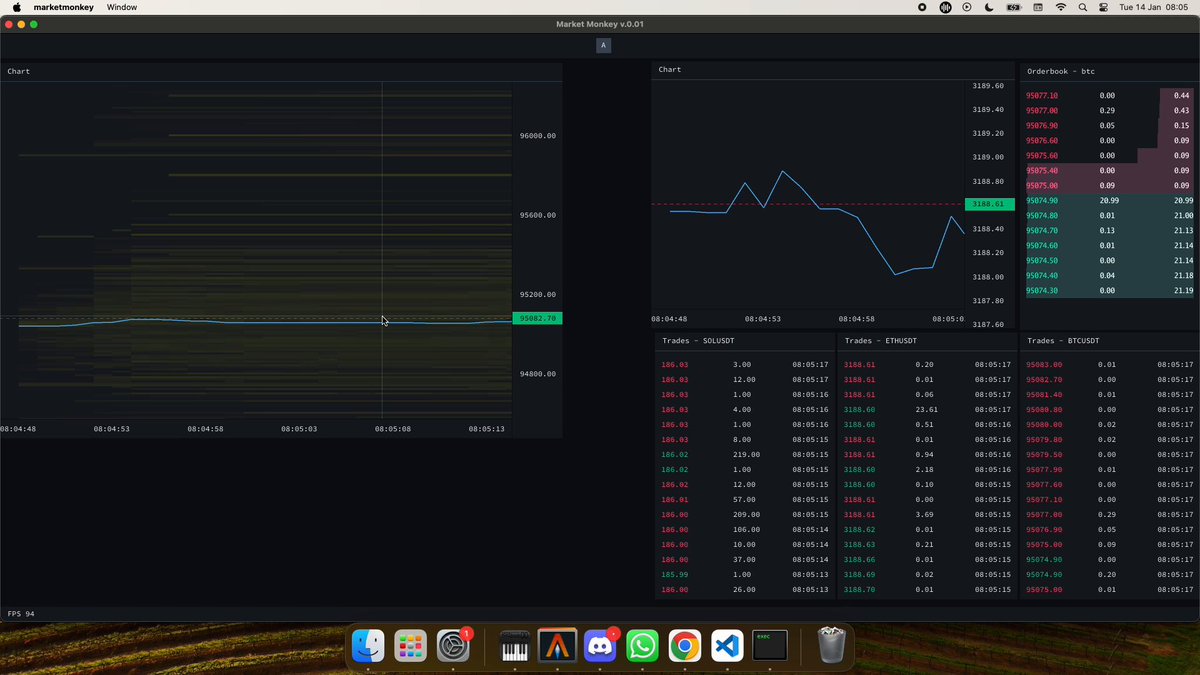The height and width of the screenshot is (675, 1200).
Task: Click the SOLUSDT trade with quantity 219.00
Action: point(746,455)
